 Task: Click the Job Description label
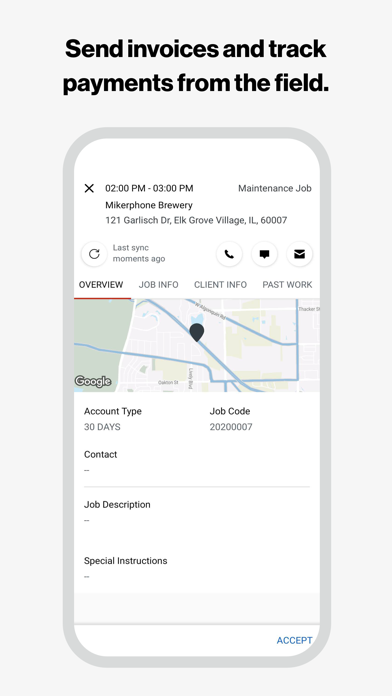click(x=117, y=505)
